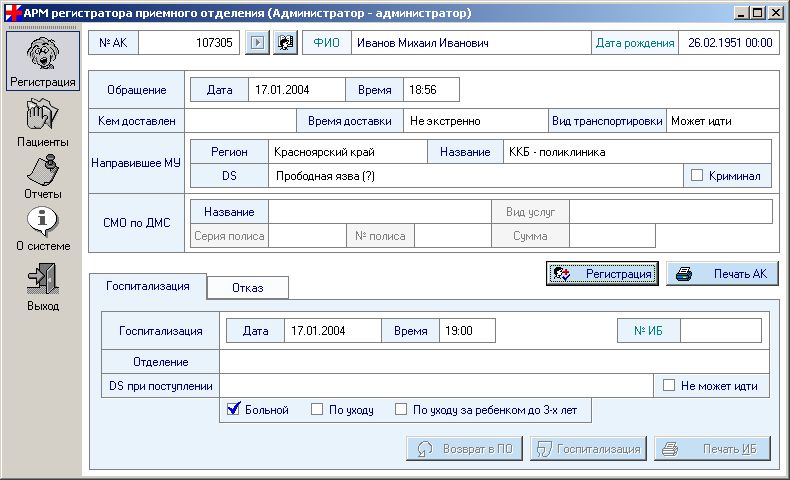Click the О системе info icon
The height and width of the screenshot is (480, 790).
pos(41,222)
